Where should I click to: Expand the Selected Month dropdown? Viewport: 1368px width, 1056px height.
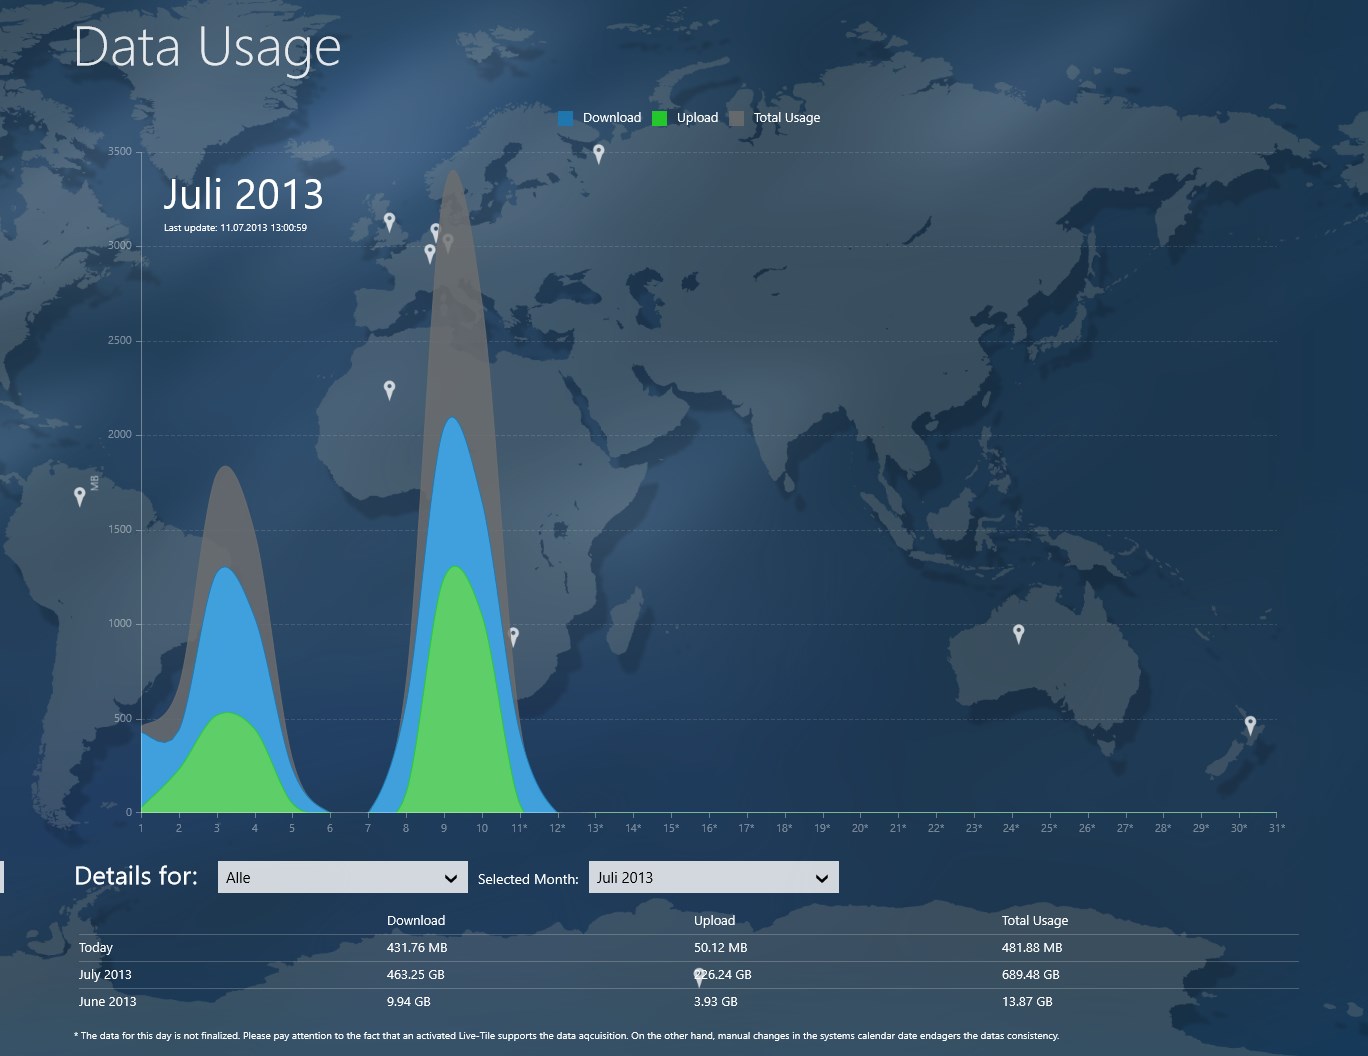(x=713, y=877)
